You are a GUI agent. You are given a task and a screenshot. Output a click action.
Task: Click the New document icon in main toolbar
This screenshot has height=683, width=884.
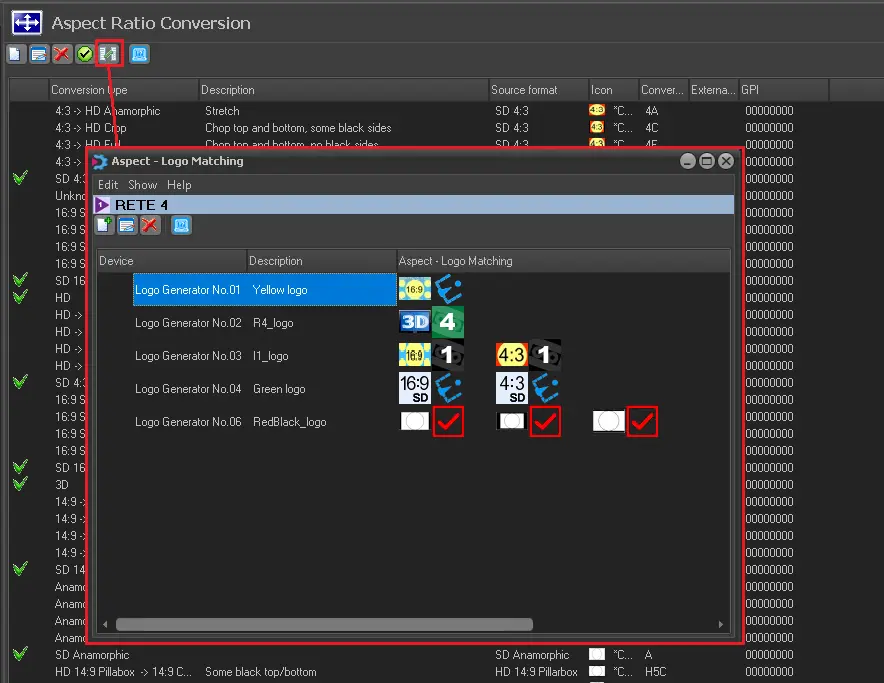click(x=16, y=54)
